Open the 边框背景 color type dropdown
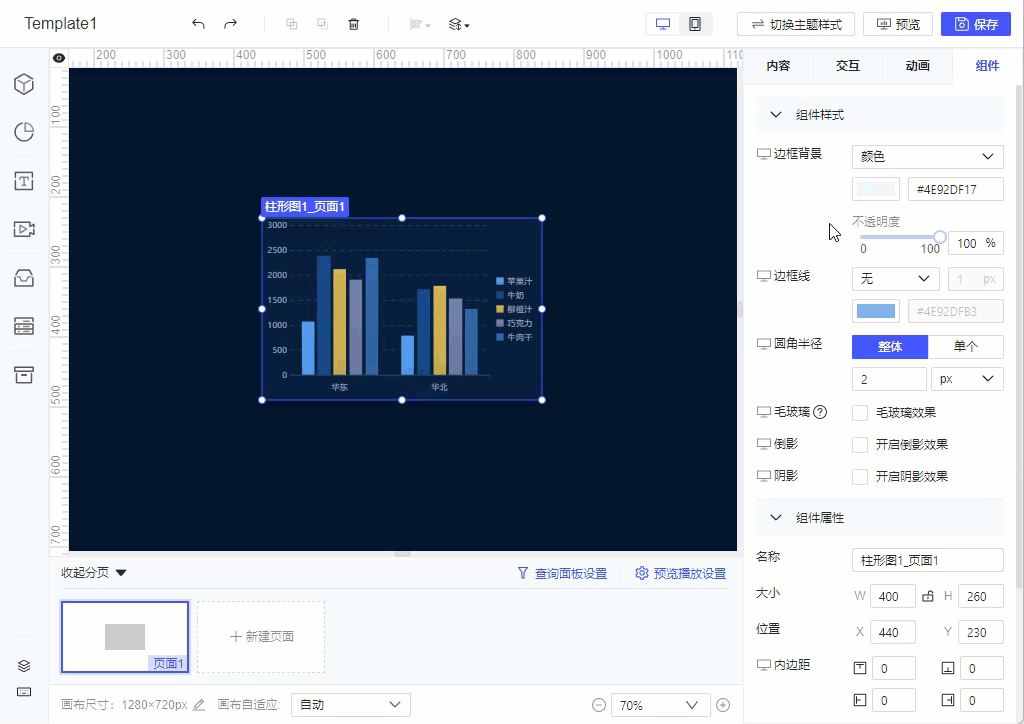 926,156
